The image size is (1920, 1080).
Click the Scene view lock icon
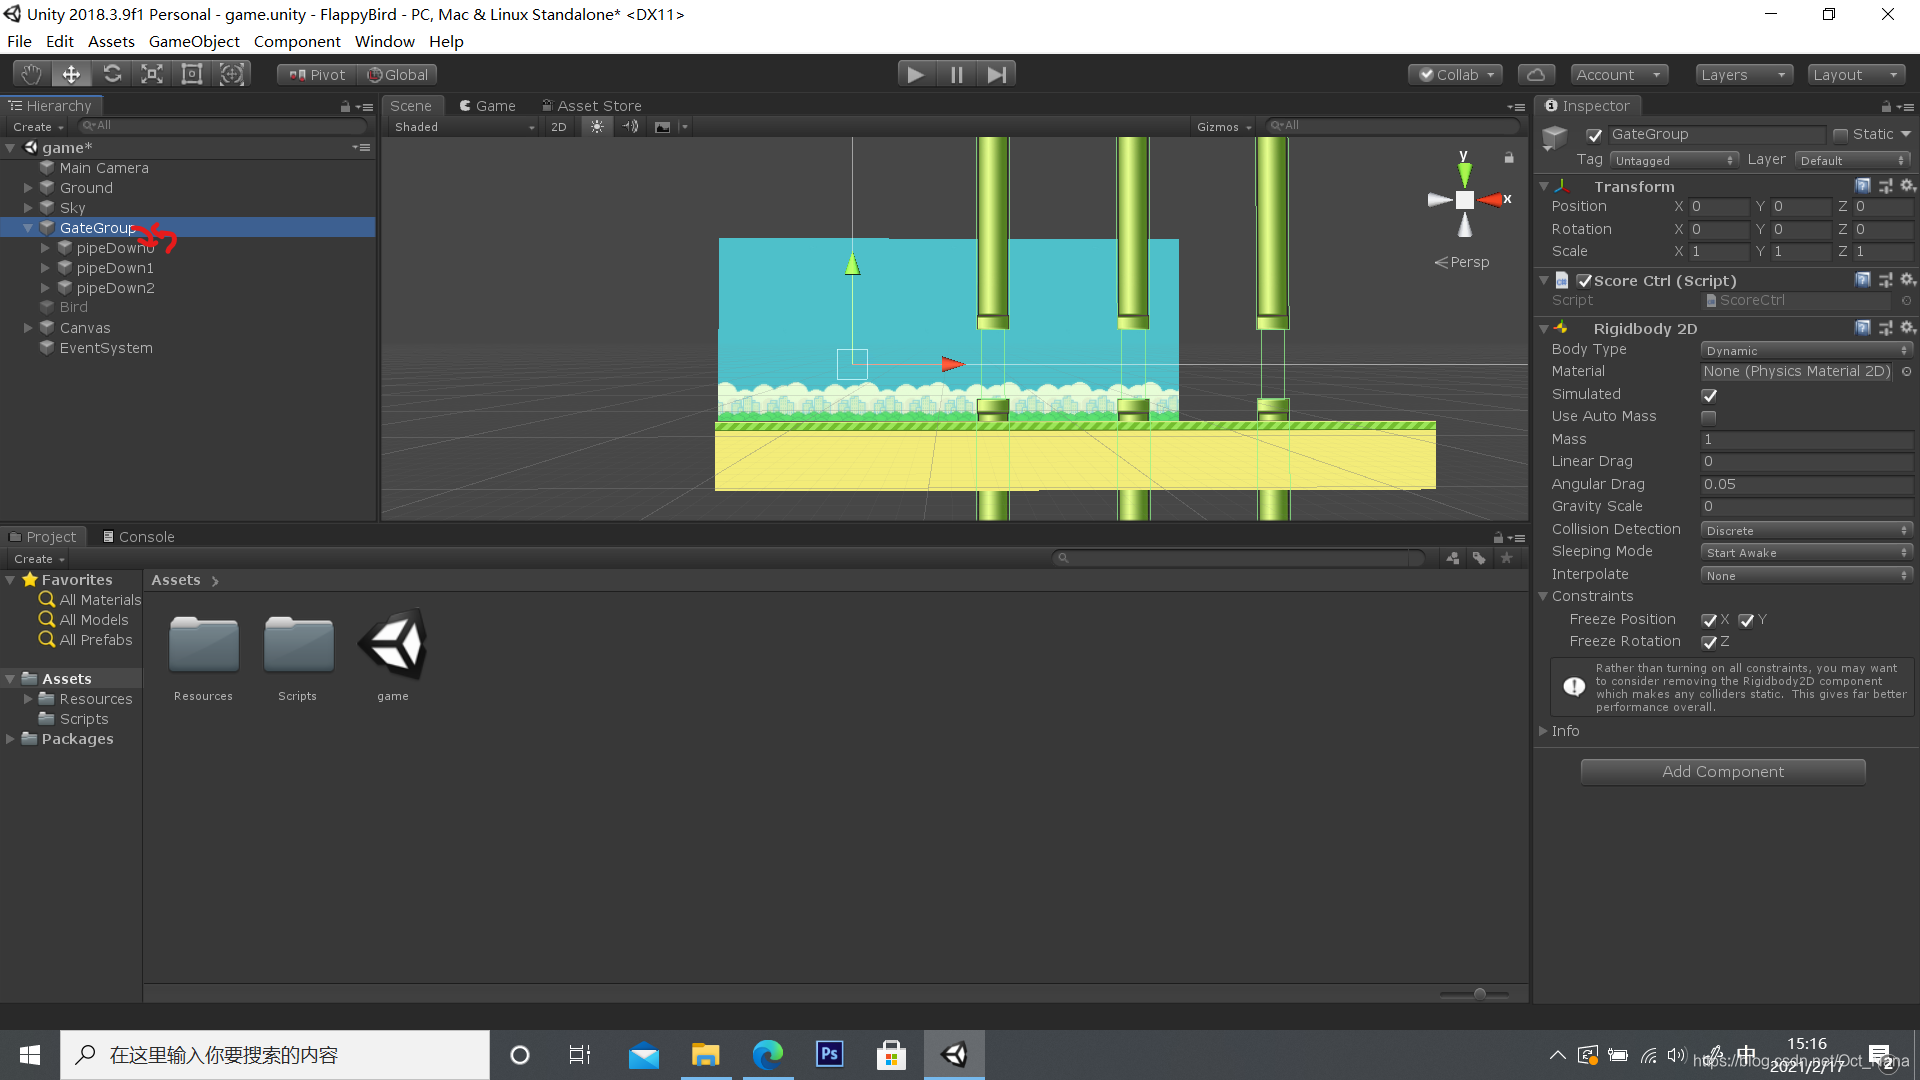click(x=1509, y=157)
